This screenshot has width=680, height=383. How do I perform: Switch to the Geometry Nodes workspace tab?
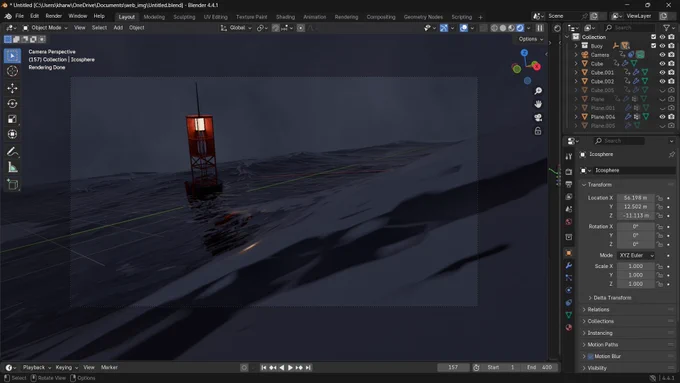pos(423,17)
